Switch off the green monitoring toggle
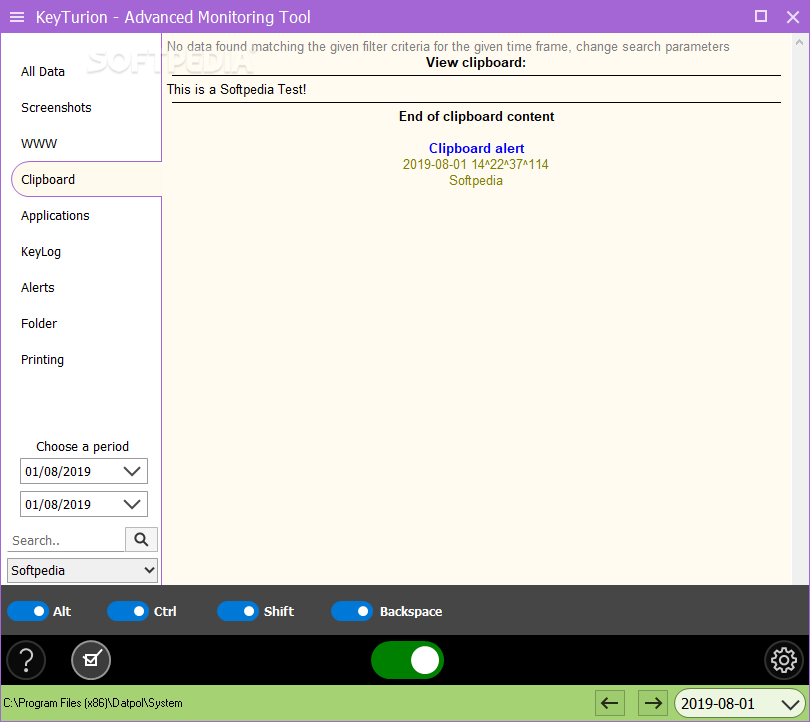The width and height of the screenshot is (810, 722). pos(408,660)
